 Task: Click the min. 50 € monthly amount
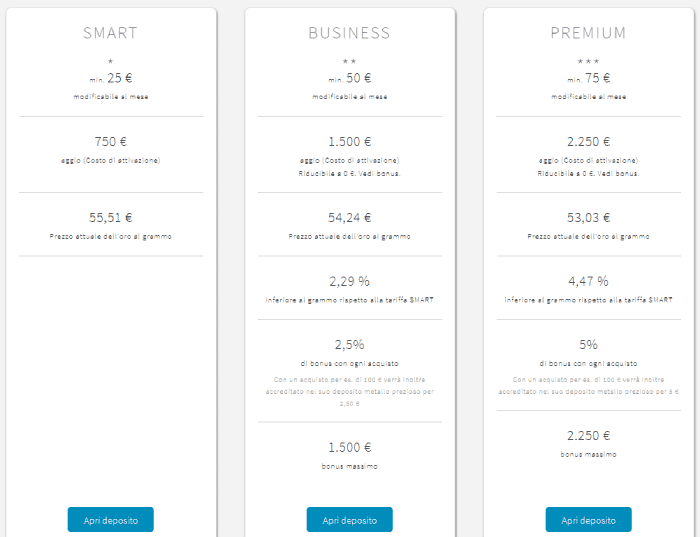(x=350, y=79)
